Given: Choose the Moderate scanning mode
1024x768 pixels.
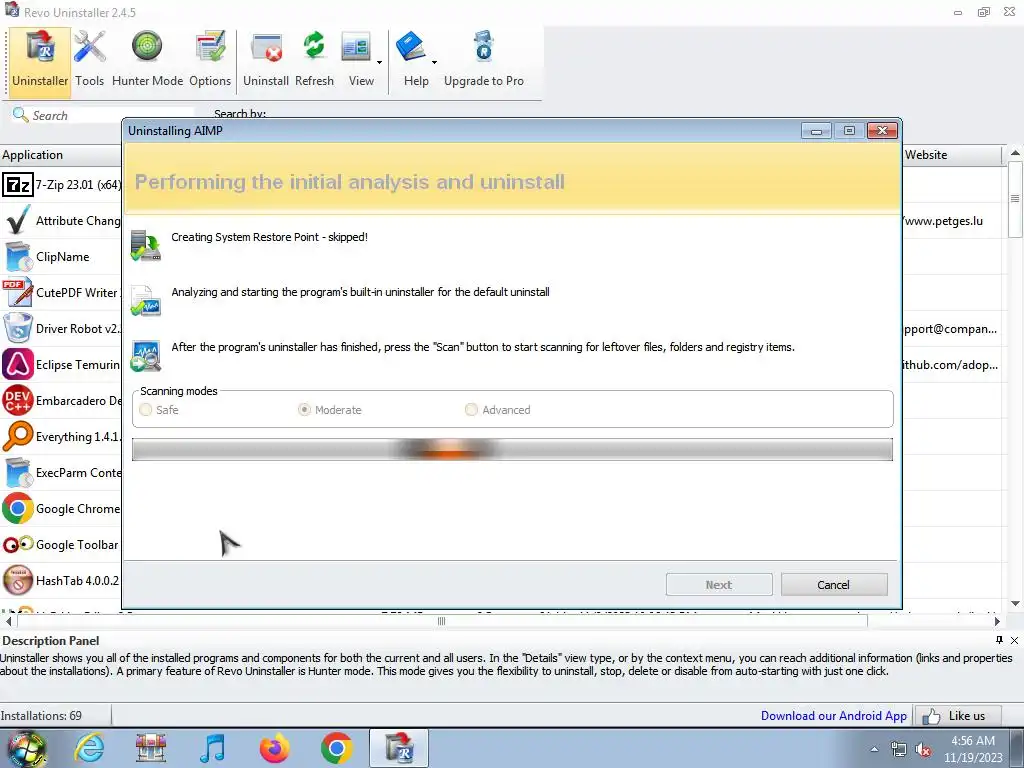Looking at the screenshot, I should [x=304, y=410].
